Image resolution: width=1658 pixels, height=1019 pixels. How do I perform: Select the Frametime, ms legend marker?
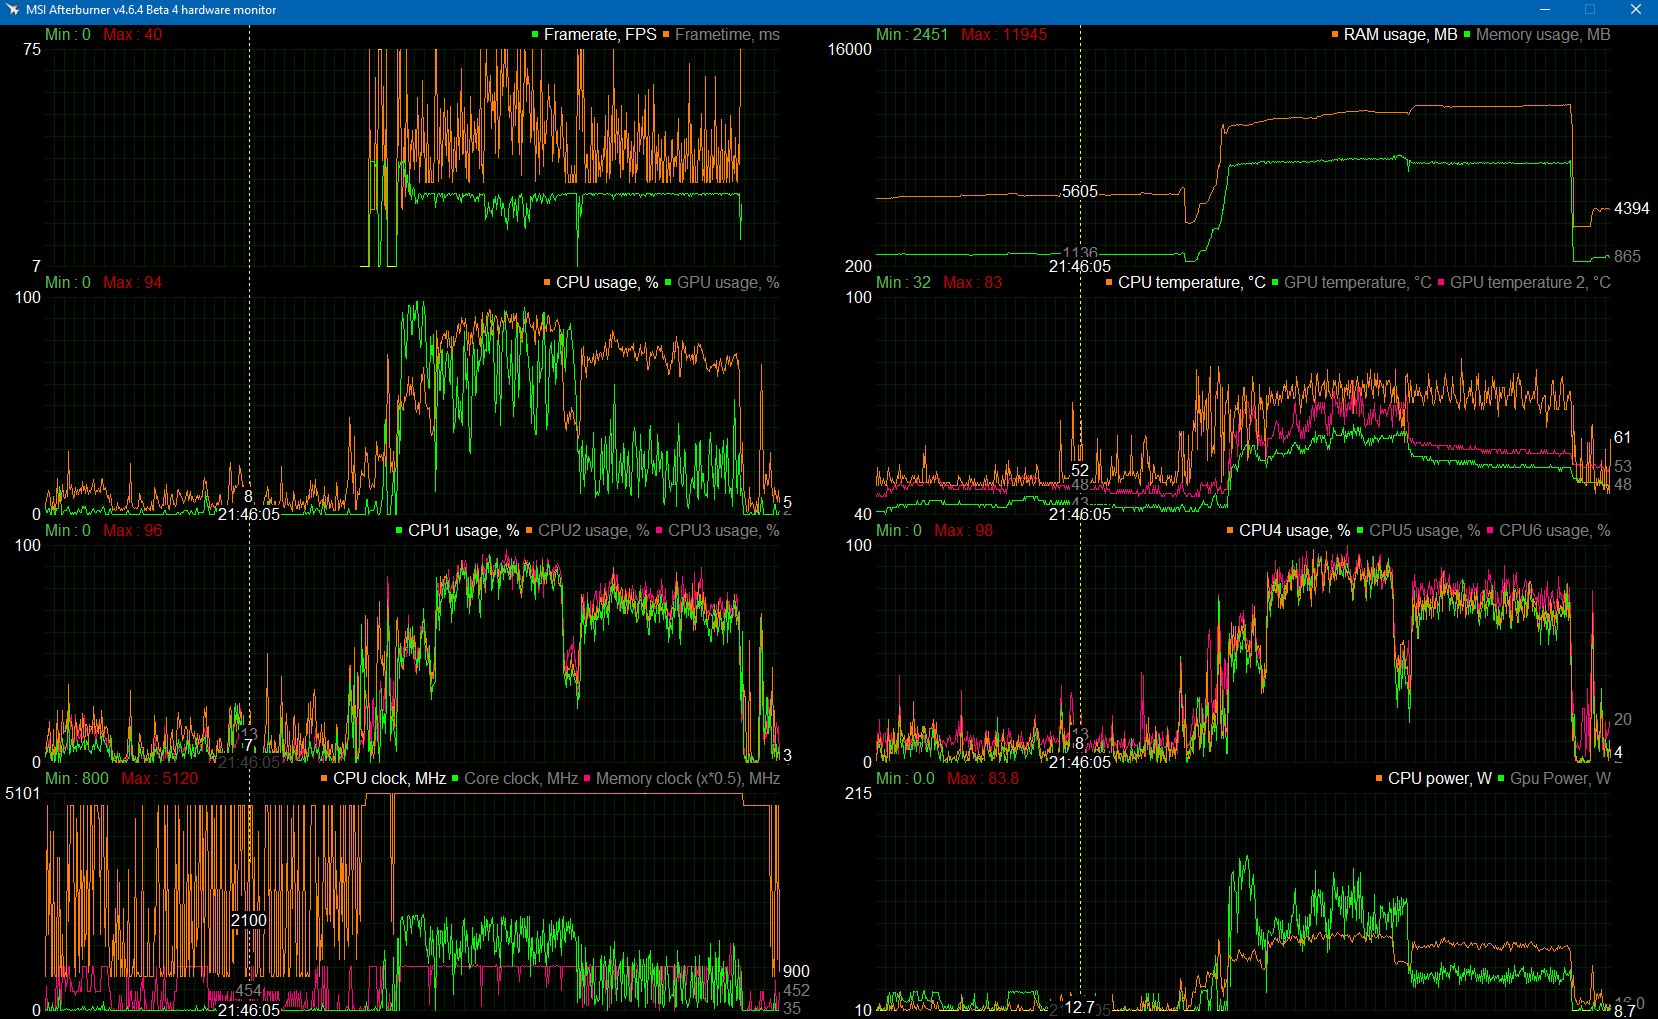[666, 33]
